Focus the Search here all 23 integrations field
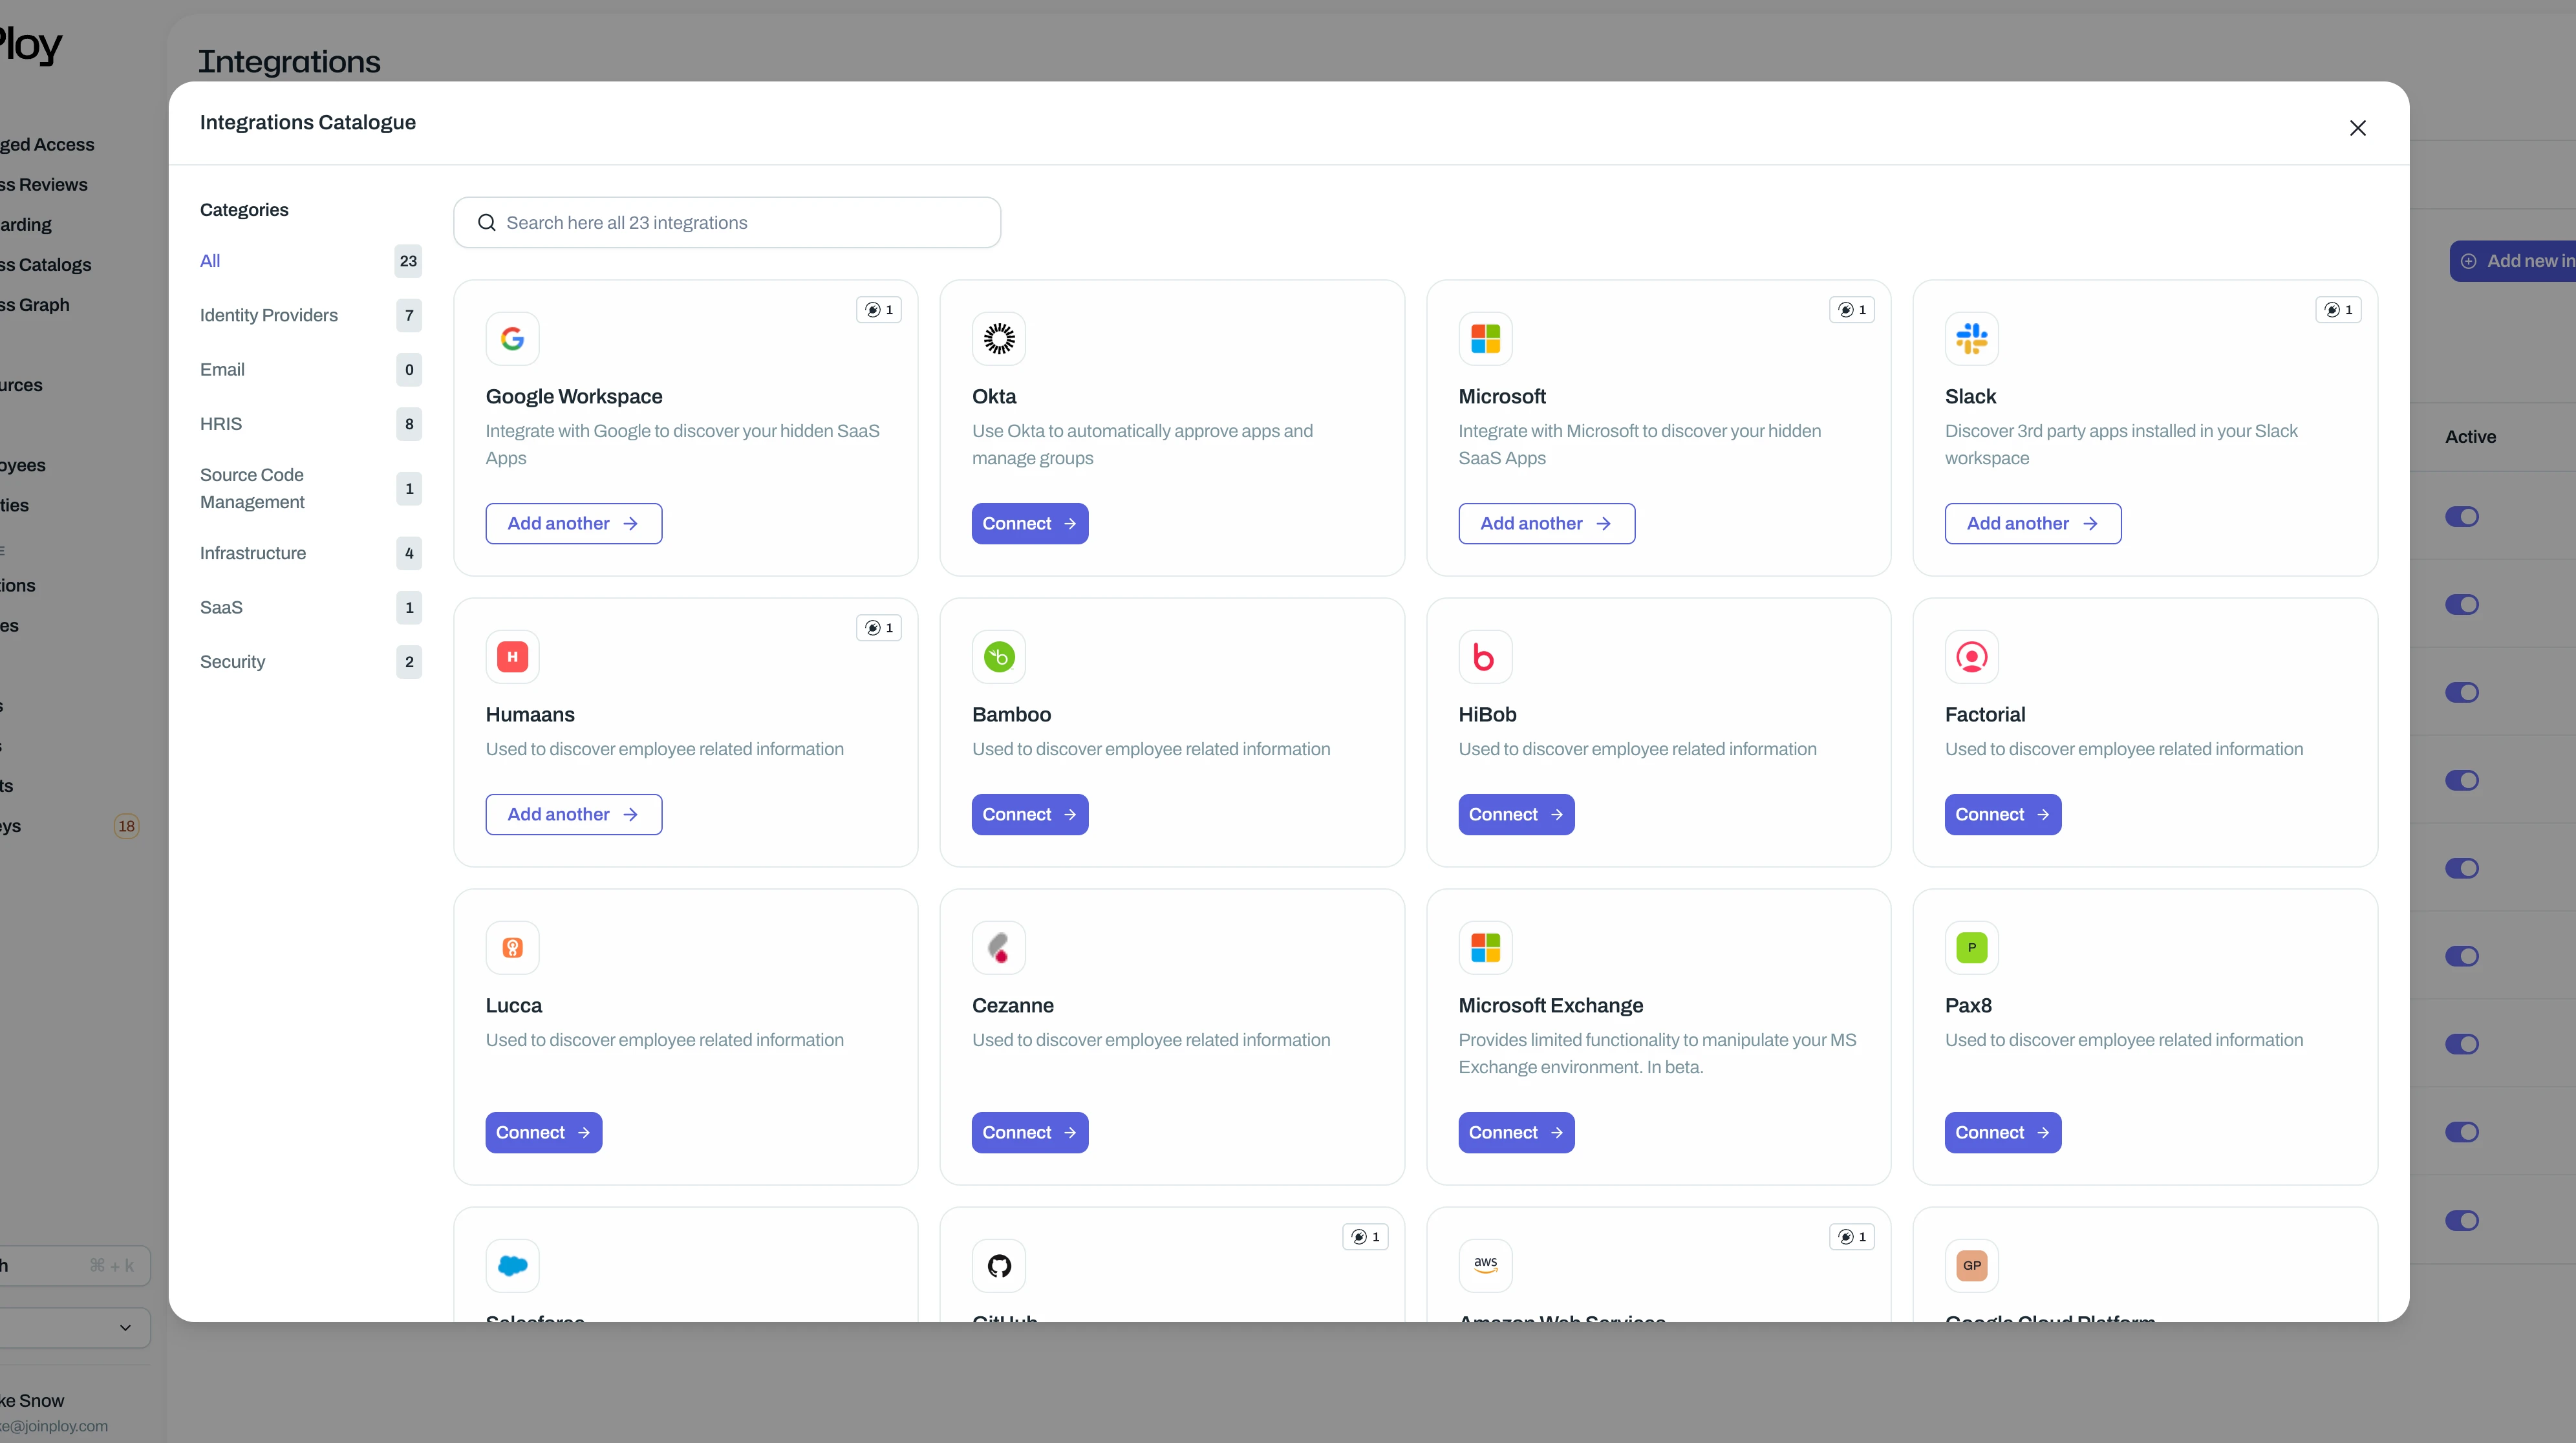Viewport: 2576px width, 1443px height. click(x=726, y=223)
